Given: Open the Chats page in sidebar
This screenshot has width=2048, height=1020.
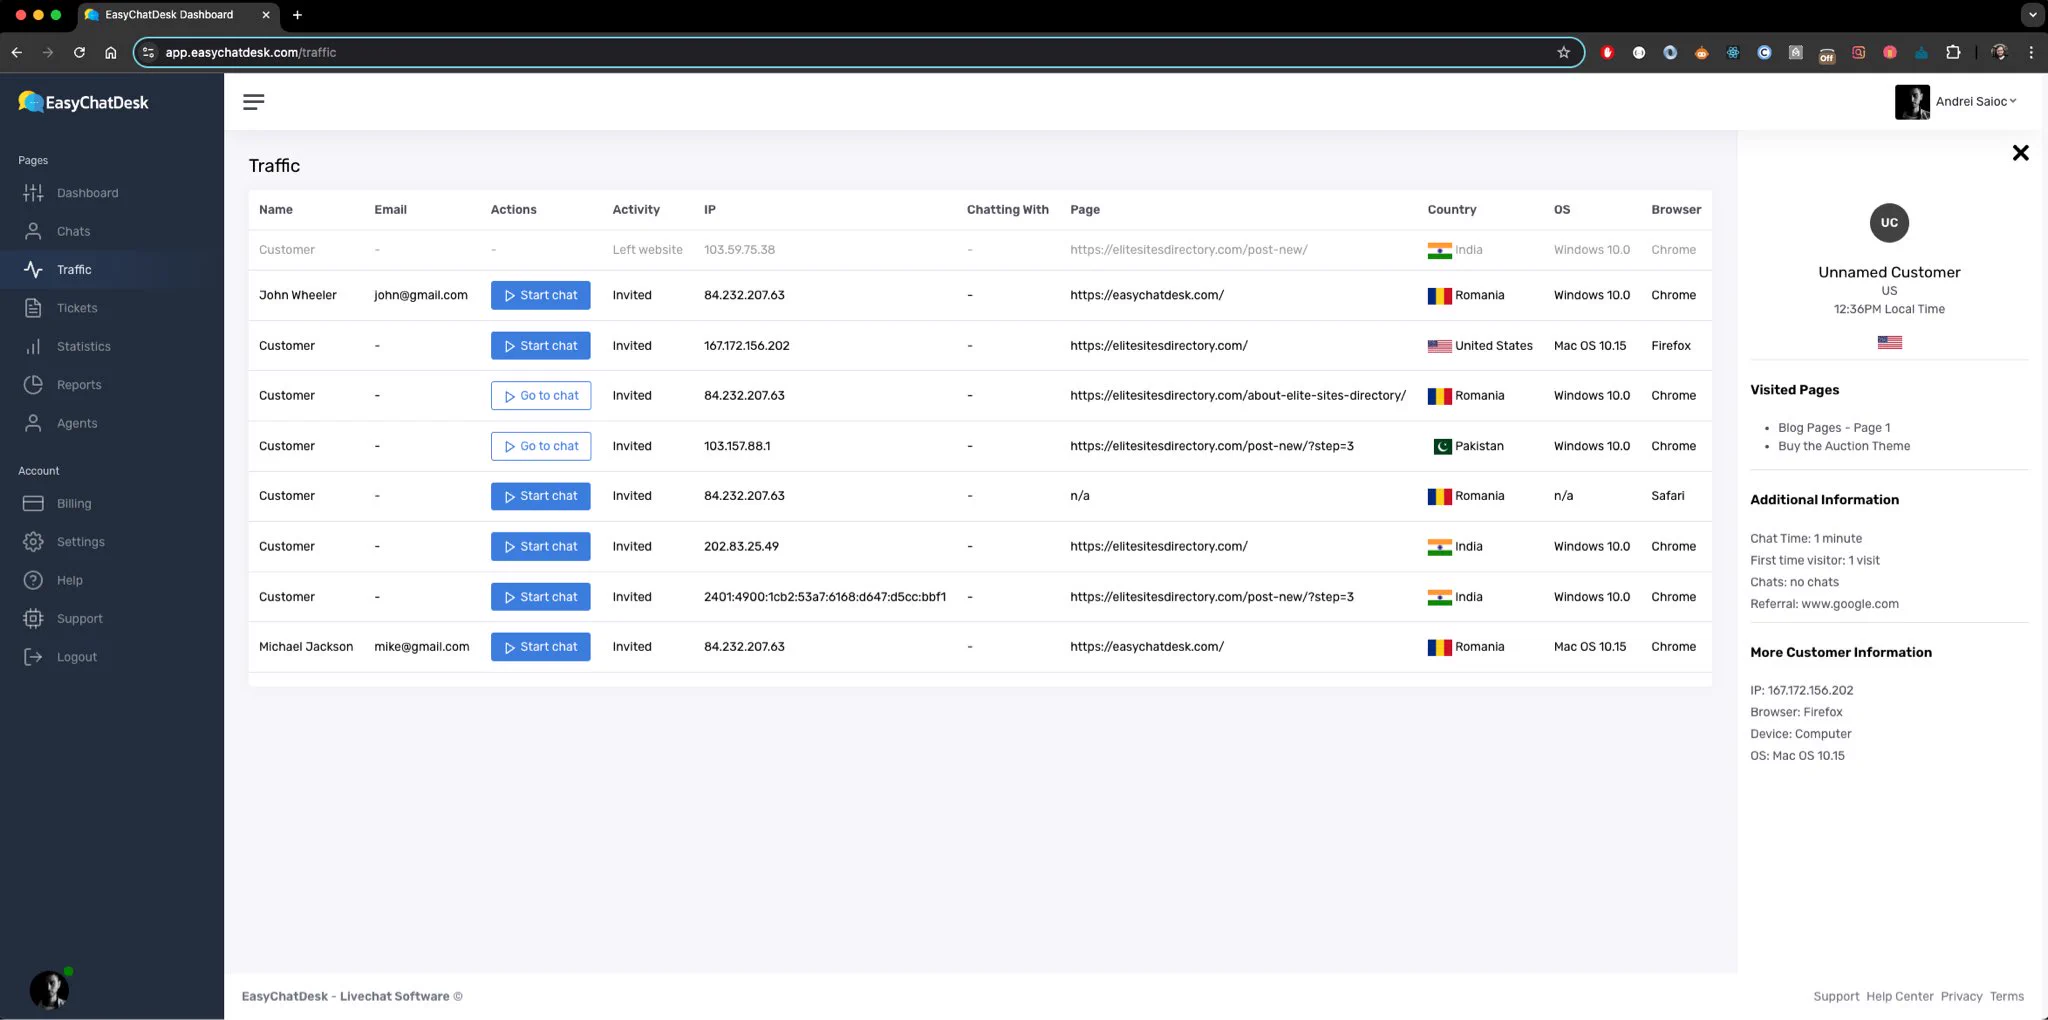Looking at the screenshot, I should [73, 231].
